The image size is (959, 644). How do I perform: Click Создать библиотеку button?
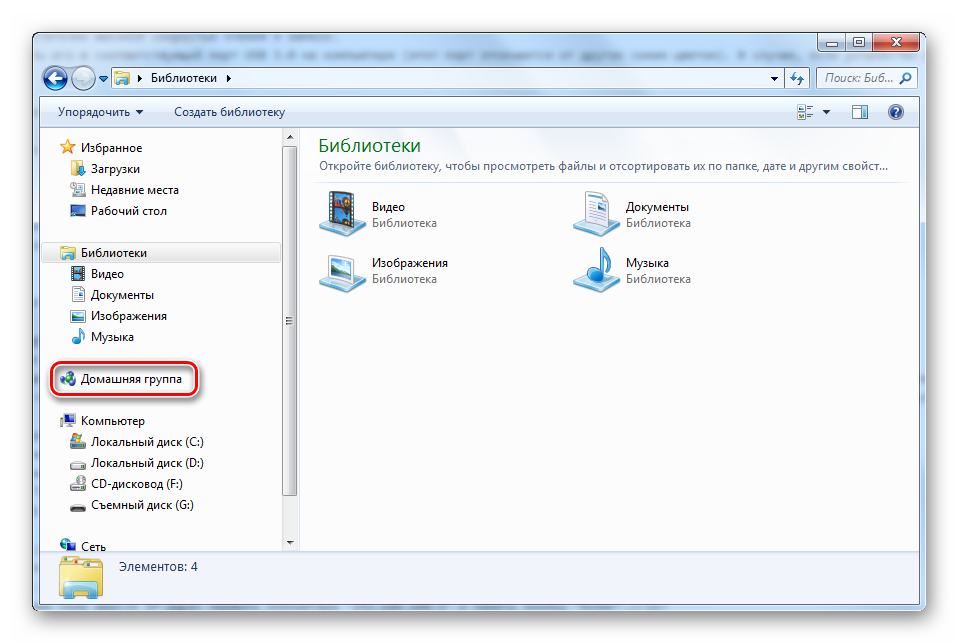point(229,112)
